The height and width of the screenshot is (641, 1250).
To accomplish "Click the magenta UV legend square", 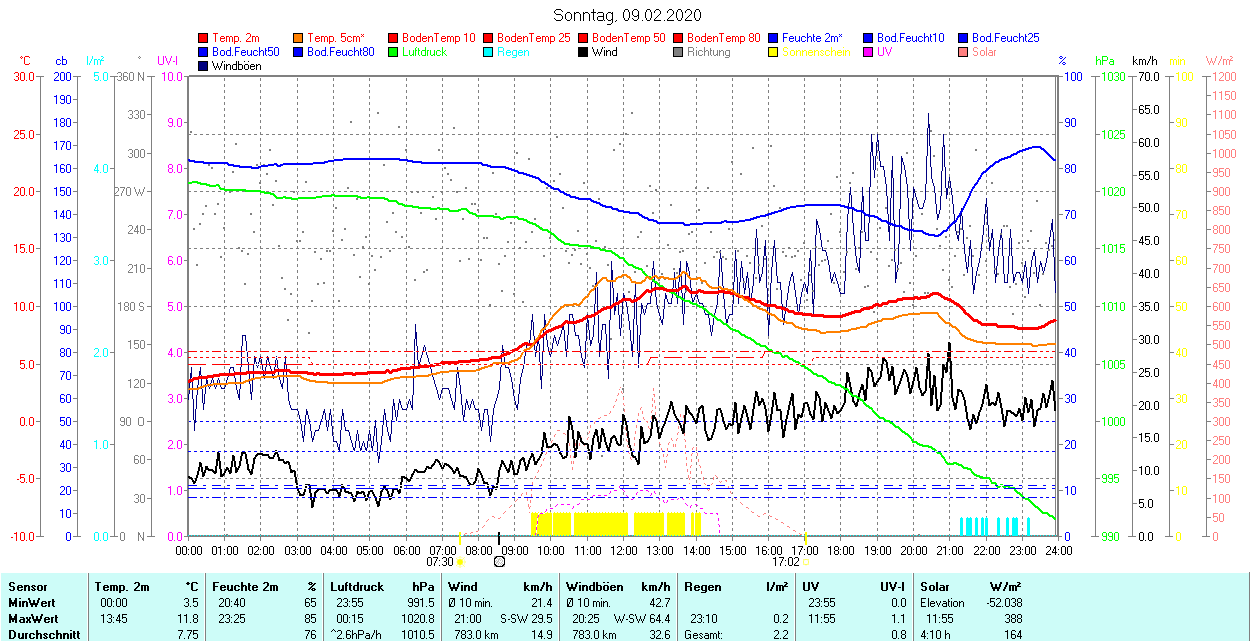I will [869, 52].
